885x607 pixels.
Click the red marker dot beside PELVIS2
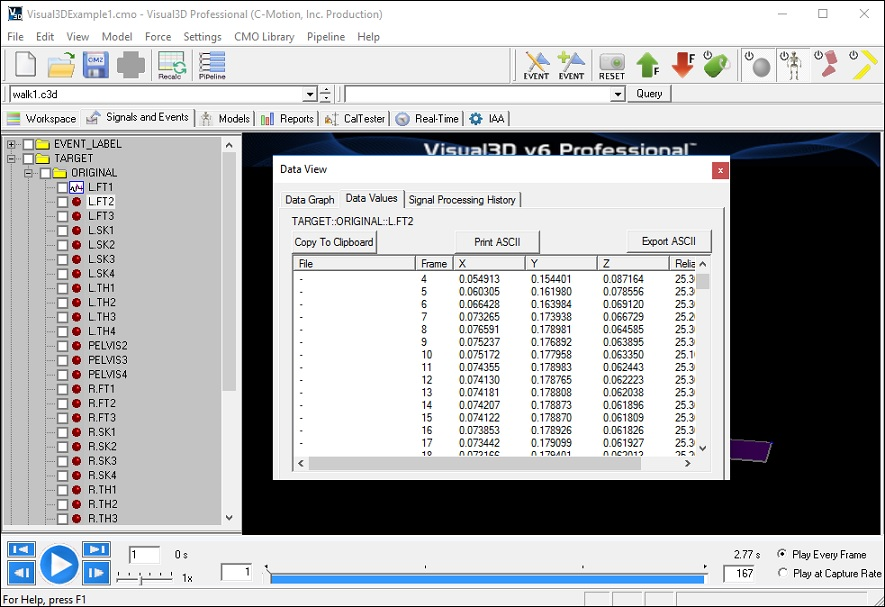pos(76,346)
